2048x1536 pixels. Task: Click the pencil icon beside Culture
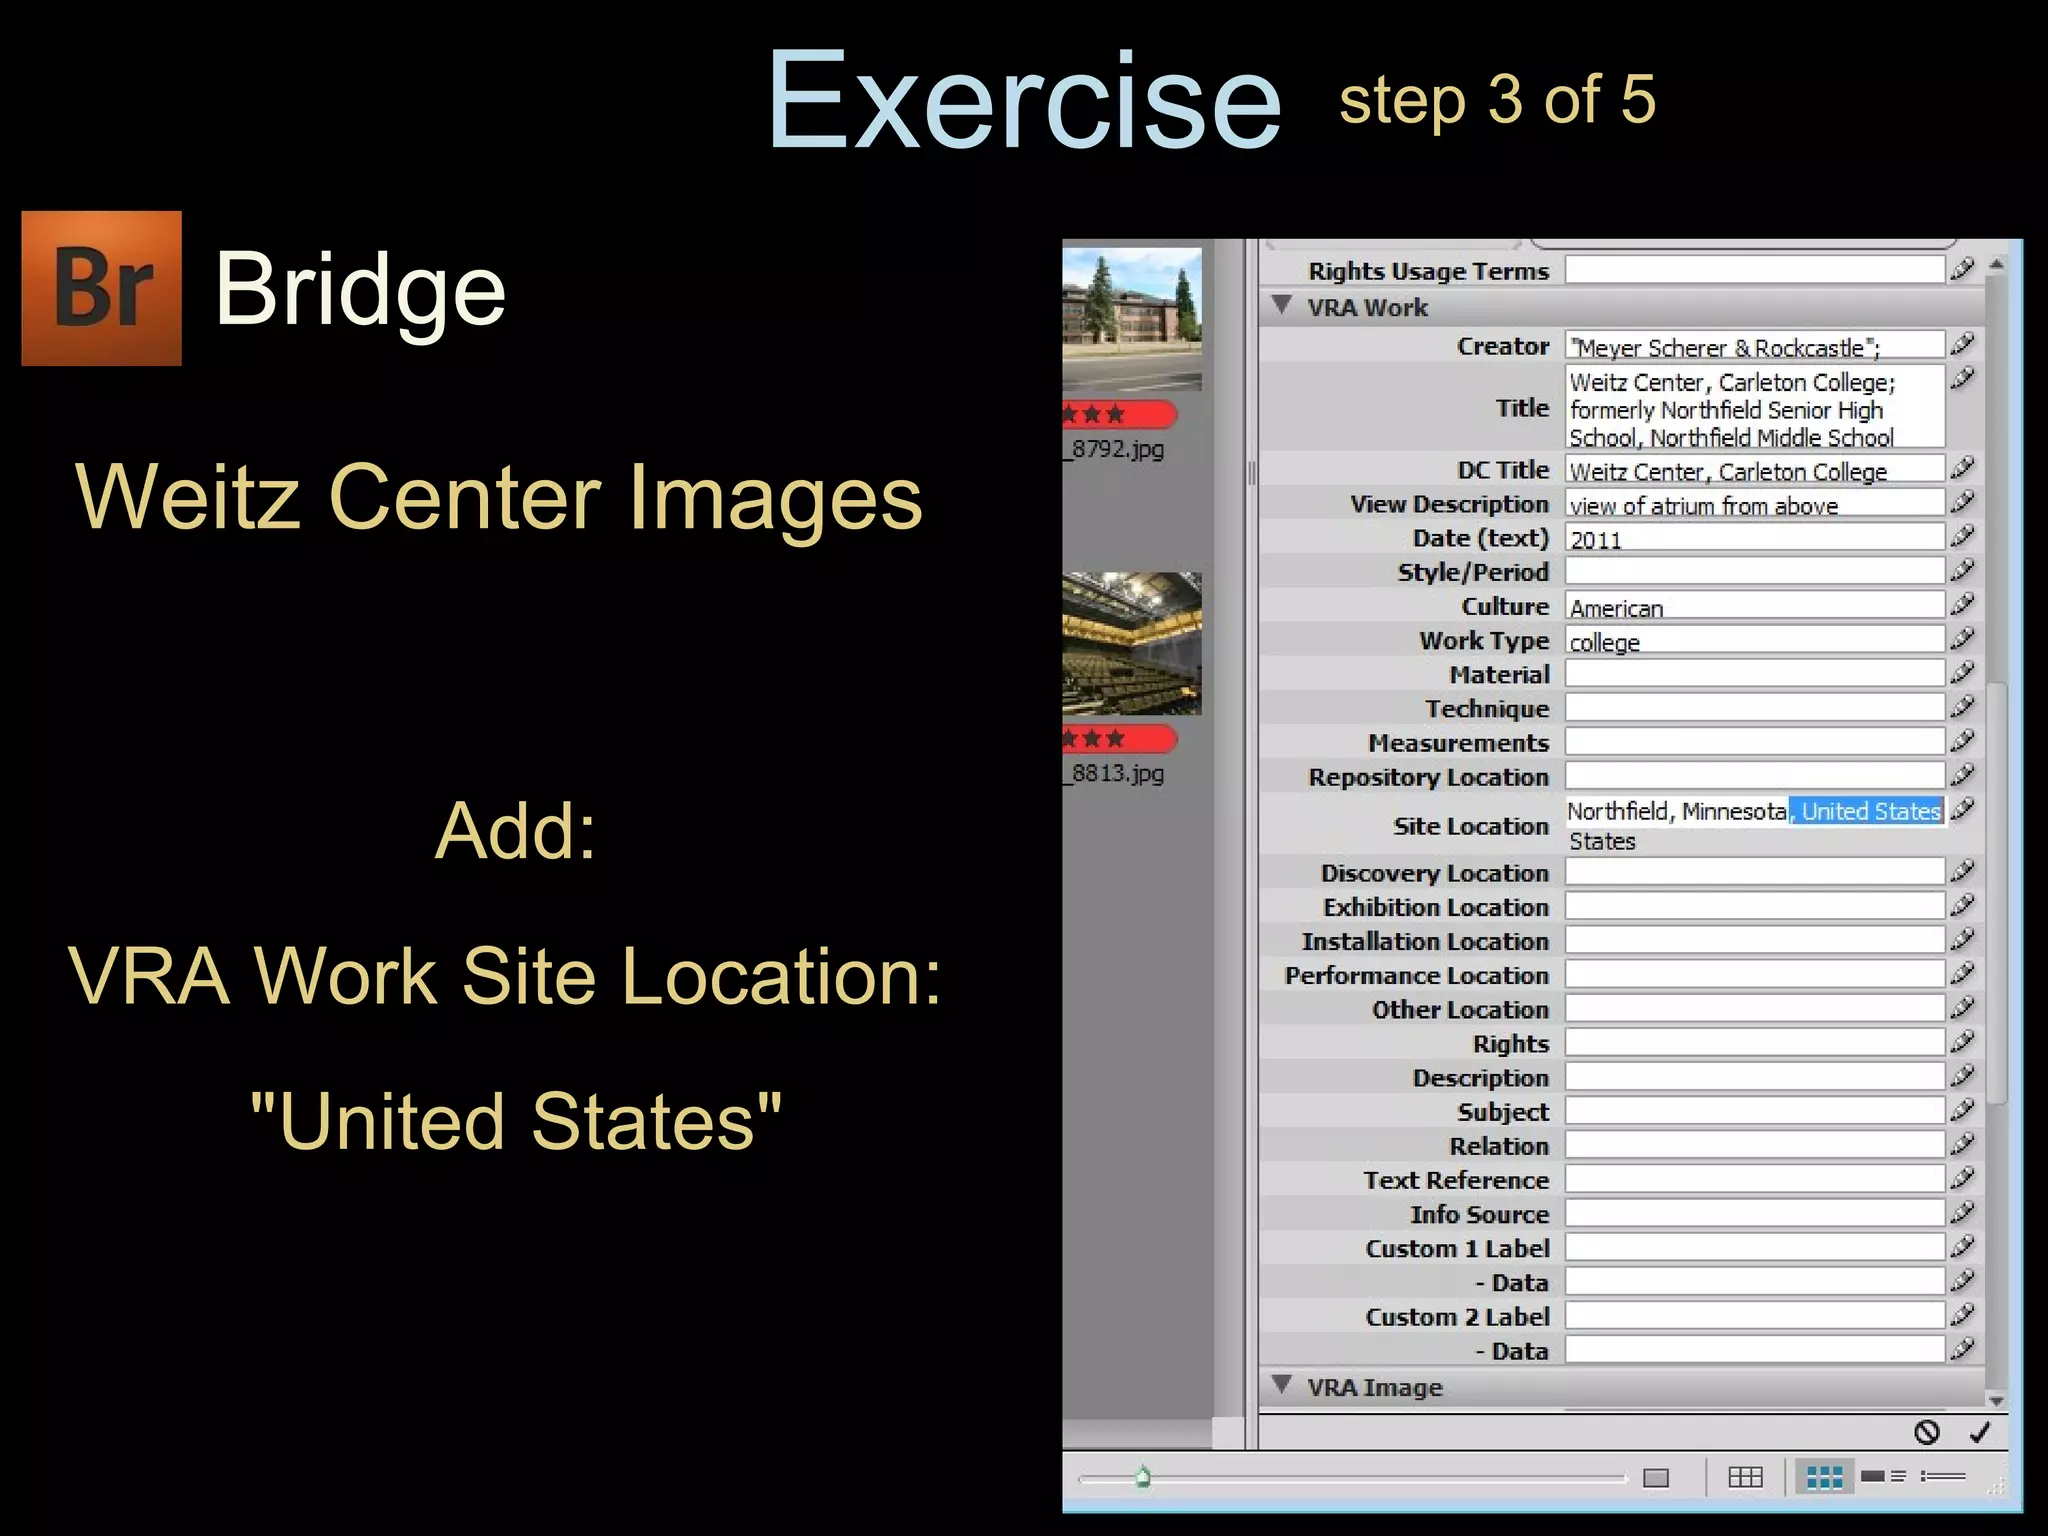[x=1963, y=604]
